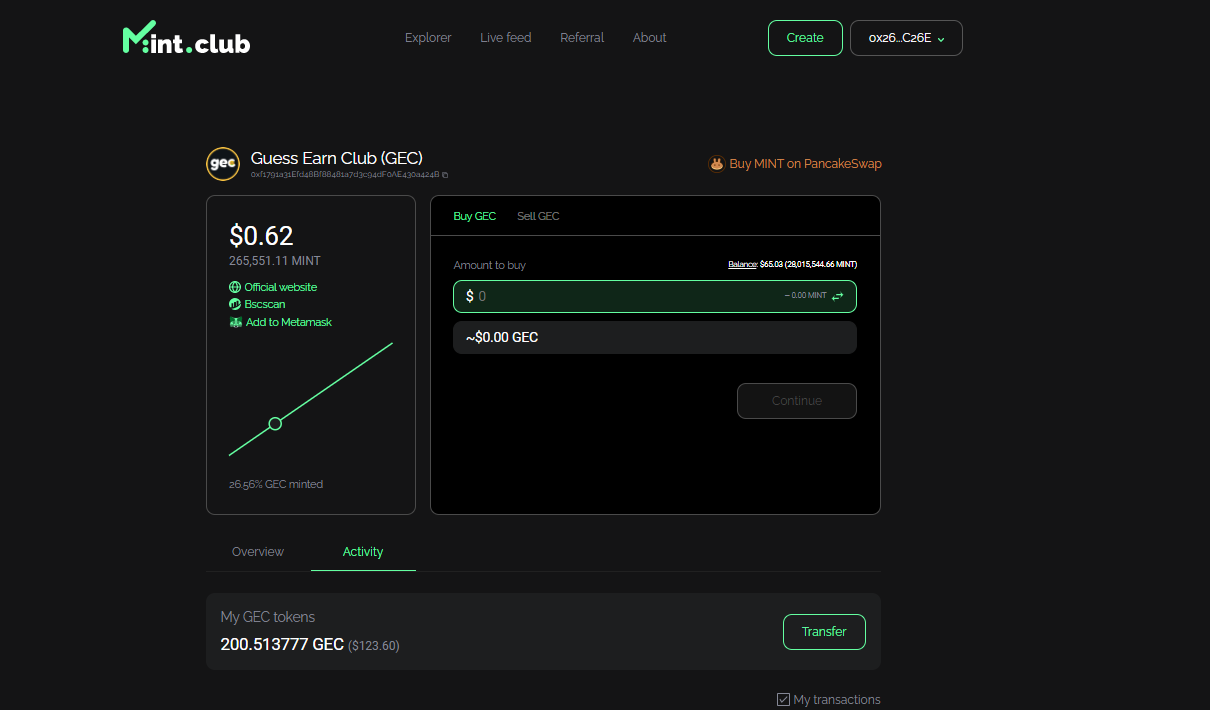Click the contract address text under title
Image resolution: width=1210 pixels, height=710 pixels.
point(345,175)
